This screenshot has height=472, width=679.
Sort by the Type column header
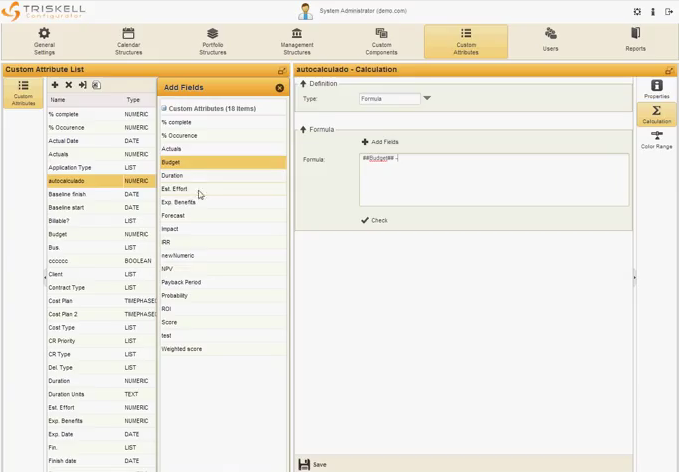[x=139, y=100]
